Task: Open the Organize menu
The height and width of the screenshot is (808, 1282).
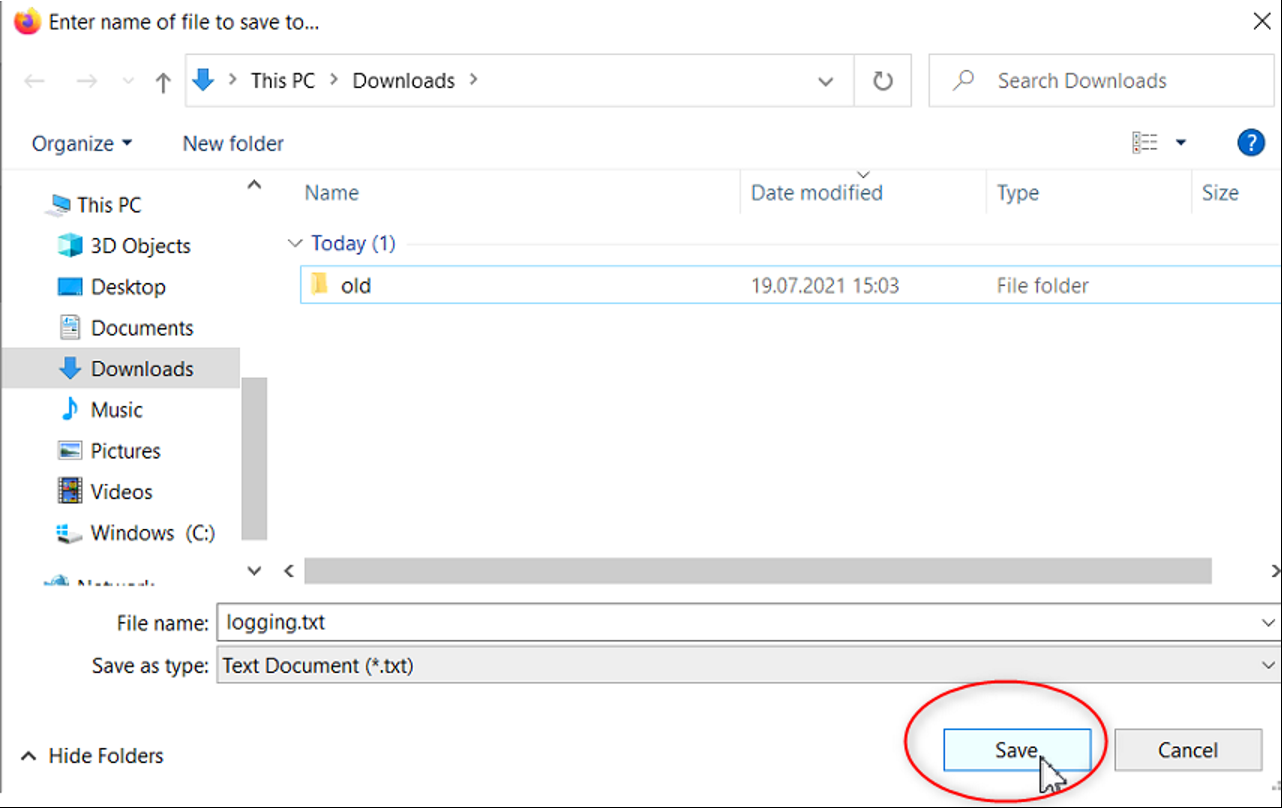Action: pyautogui.click(x=82, y=144)
